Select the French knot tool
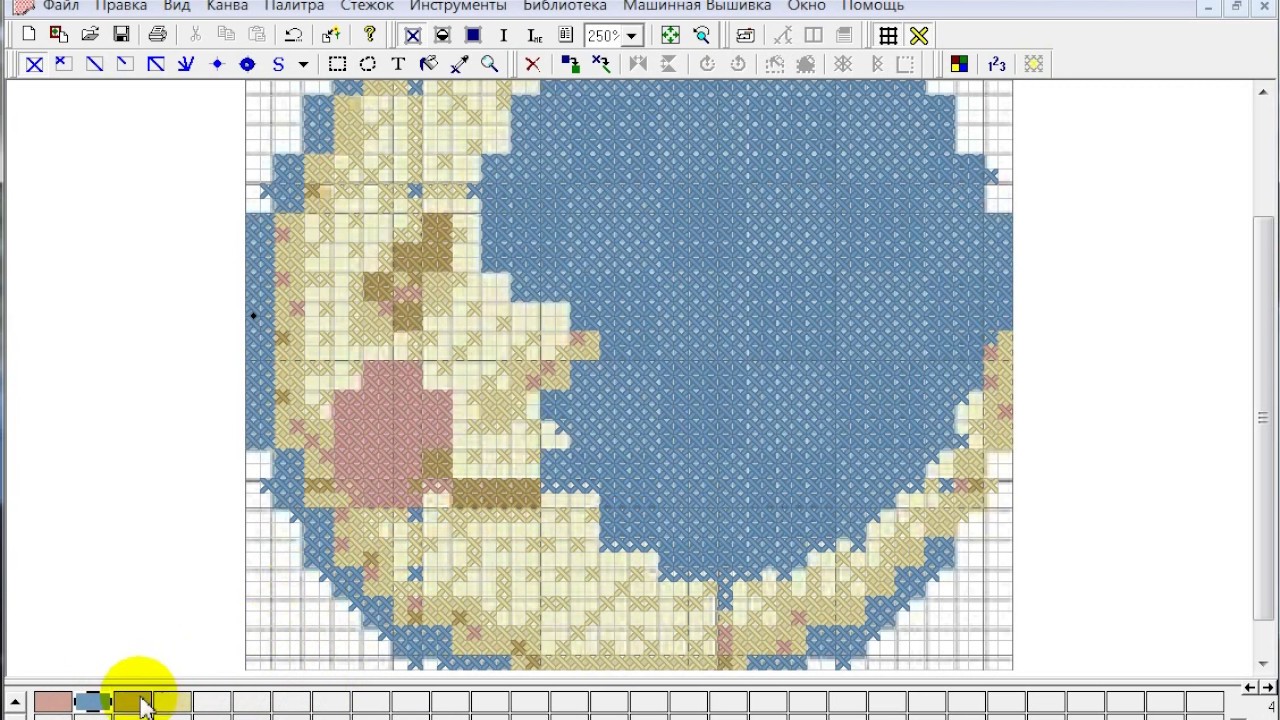The height and width of the screenshot is (720, 1280). click(x=217, y=64)
